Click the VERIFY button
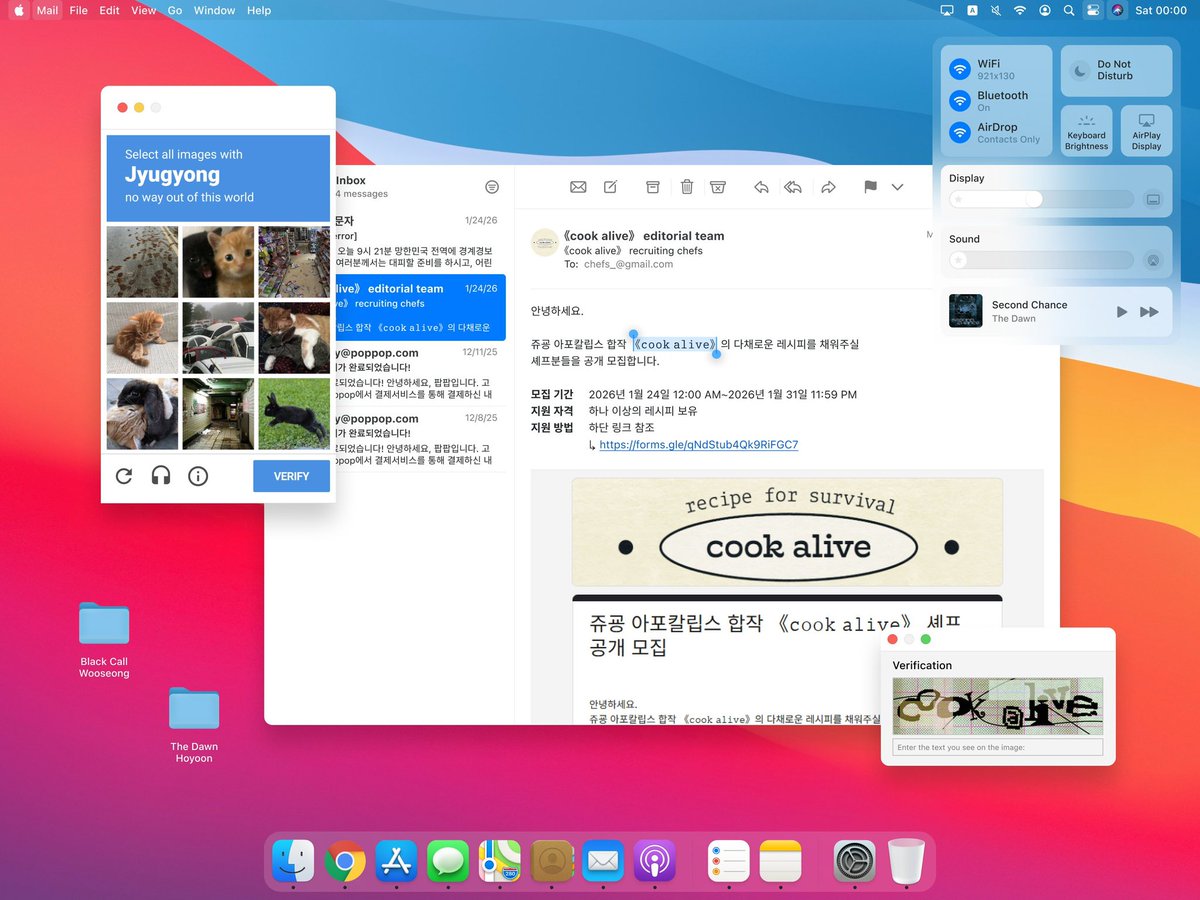The image size is (1200, 900). [x=292, y=476]
